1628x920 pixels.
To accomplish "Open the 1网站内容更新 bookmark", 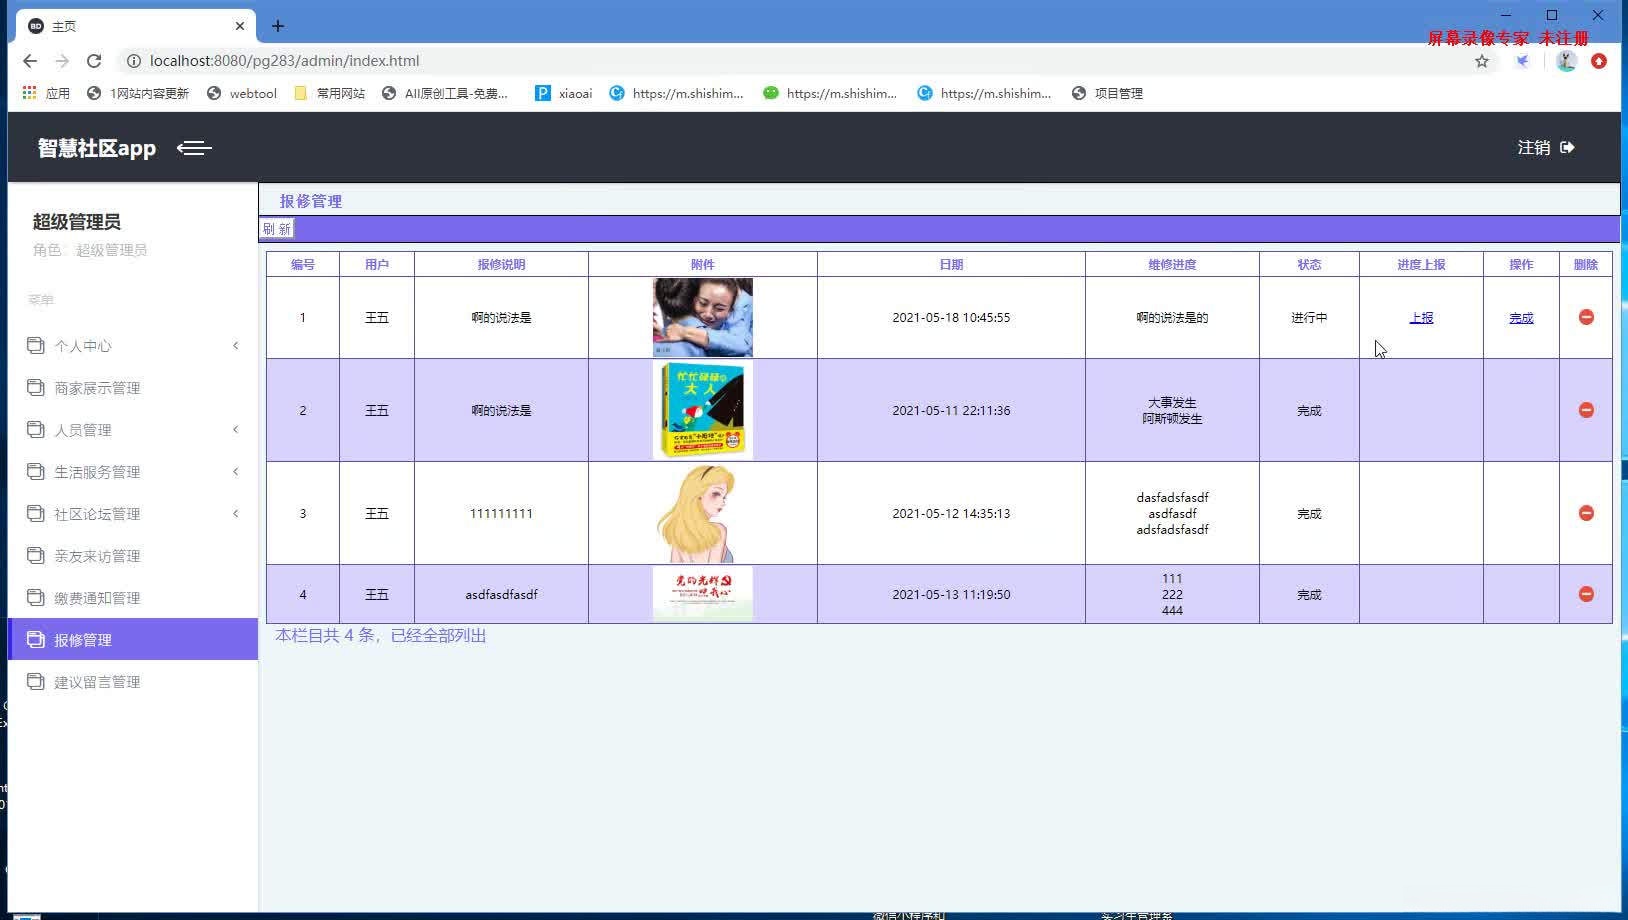I will pyautogui.click(x=138, y=93).
